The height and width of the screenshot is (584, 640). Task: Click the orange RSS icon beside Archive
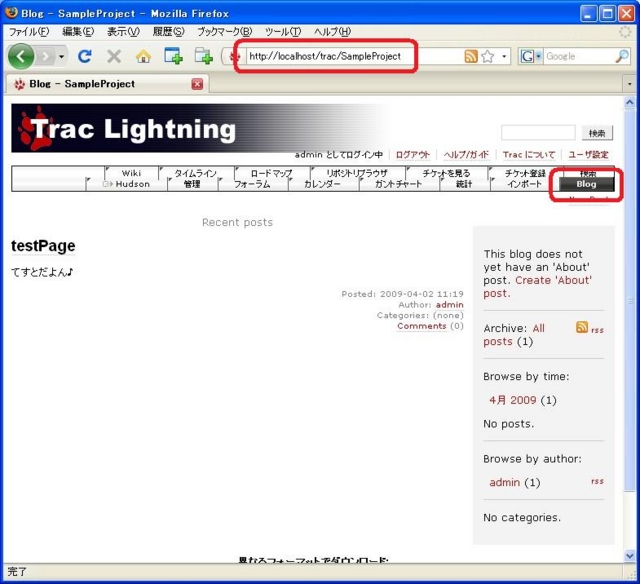[582, 327]
